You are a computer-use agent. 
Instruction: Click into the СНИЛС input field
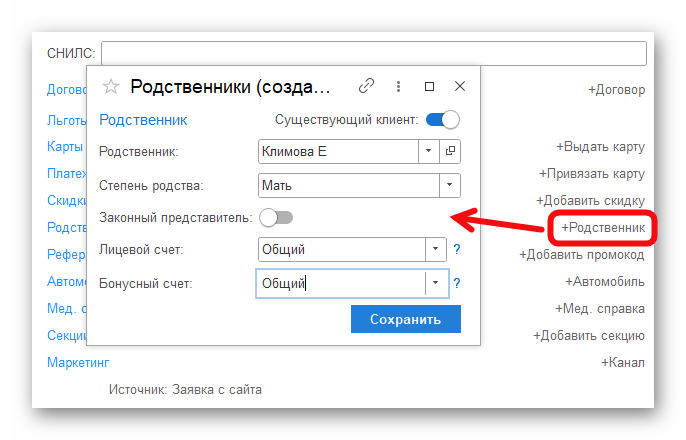coord(376,53)
